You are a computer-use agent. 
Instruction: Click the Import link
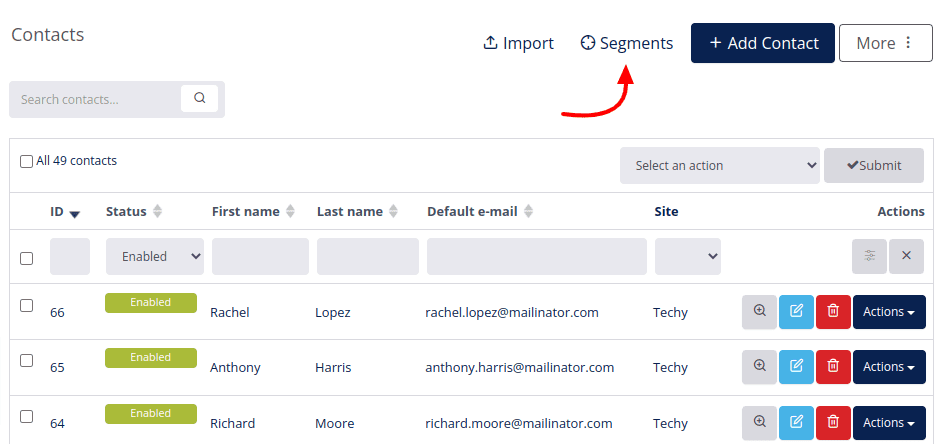click(x=518, y=43)
